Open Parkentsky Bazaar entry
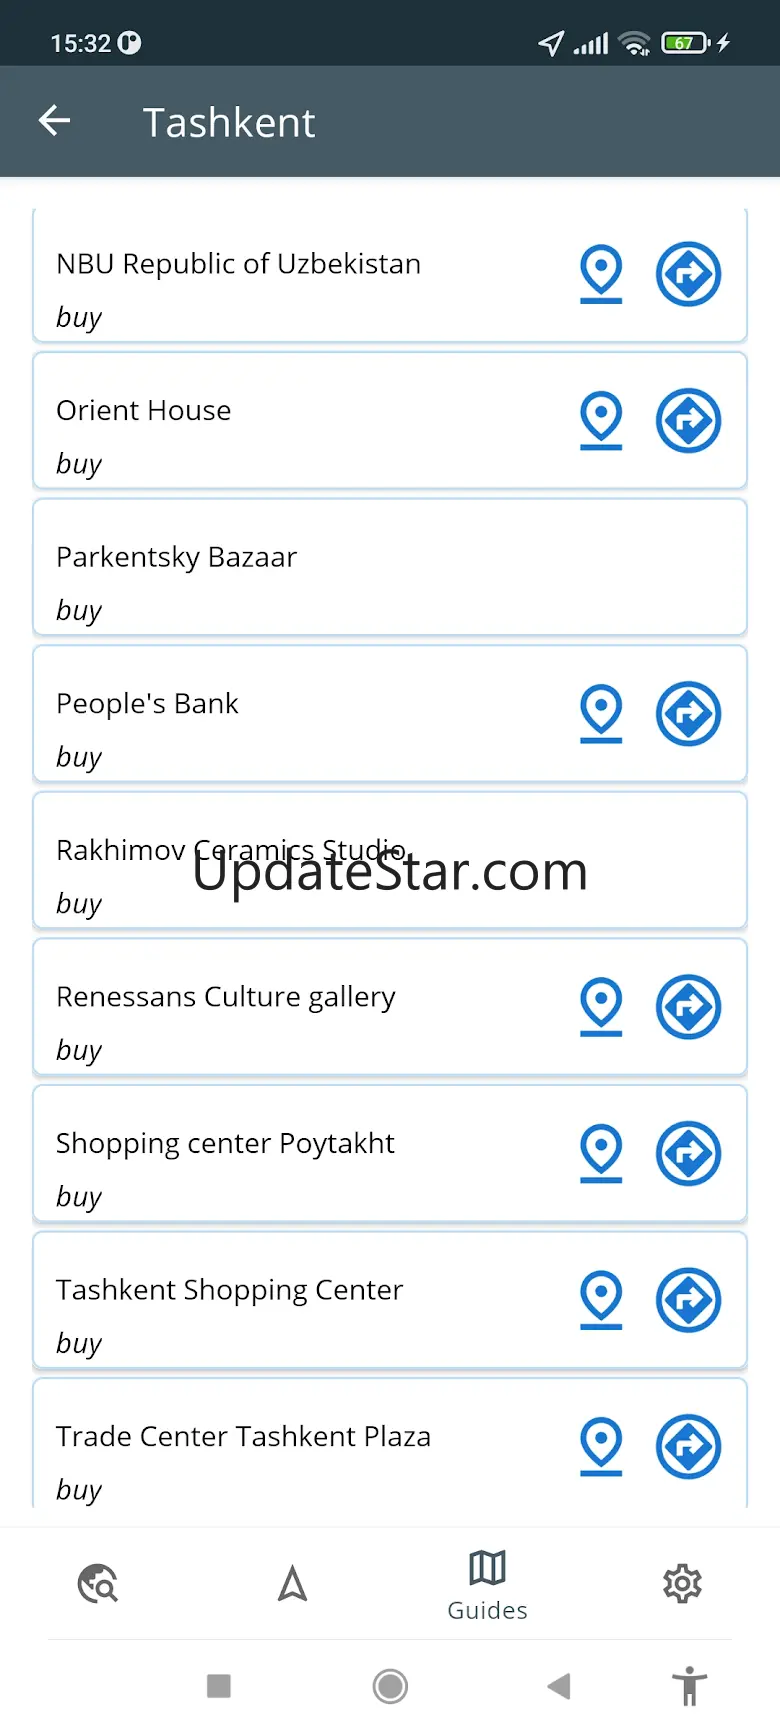The width and height of the screenshot is (780, 1733). pos(390,567)
